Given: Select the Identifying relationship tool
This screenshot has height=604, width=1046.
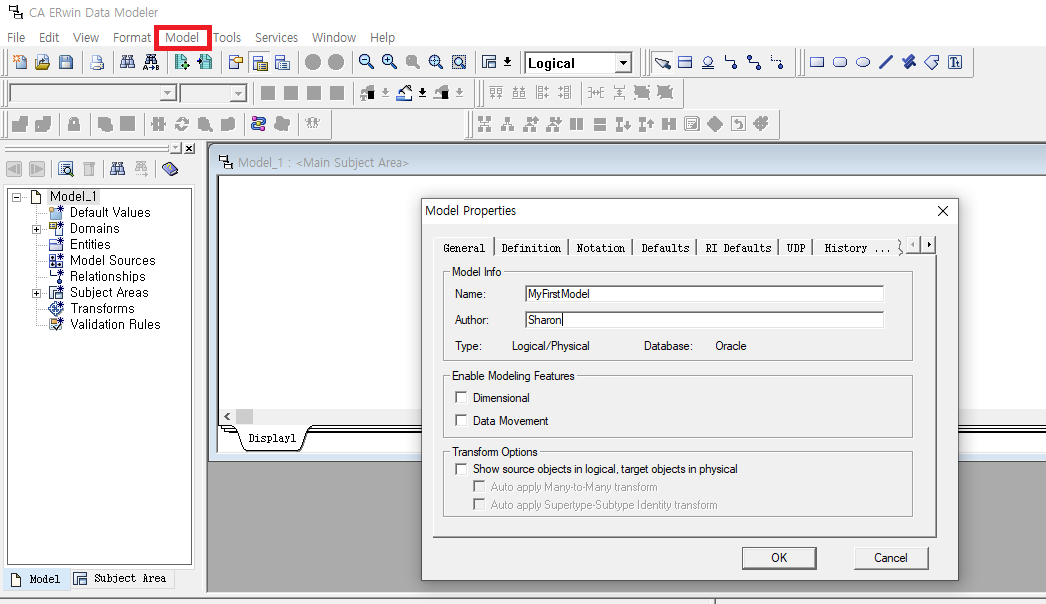Looking at the screenshot, I should coord(731,63).
